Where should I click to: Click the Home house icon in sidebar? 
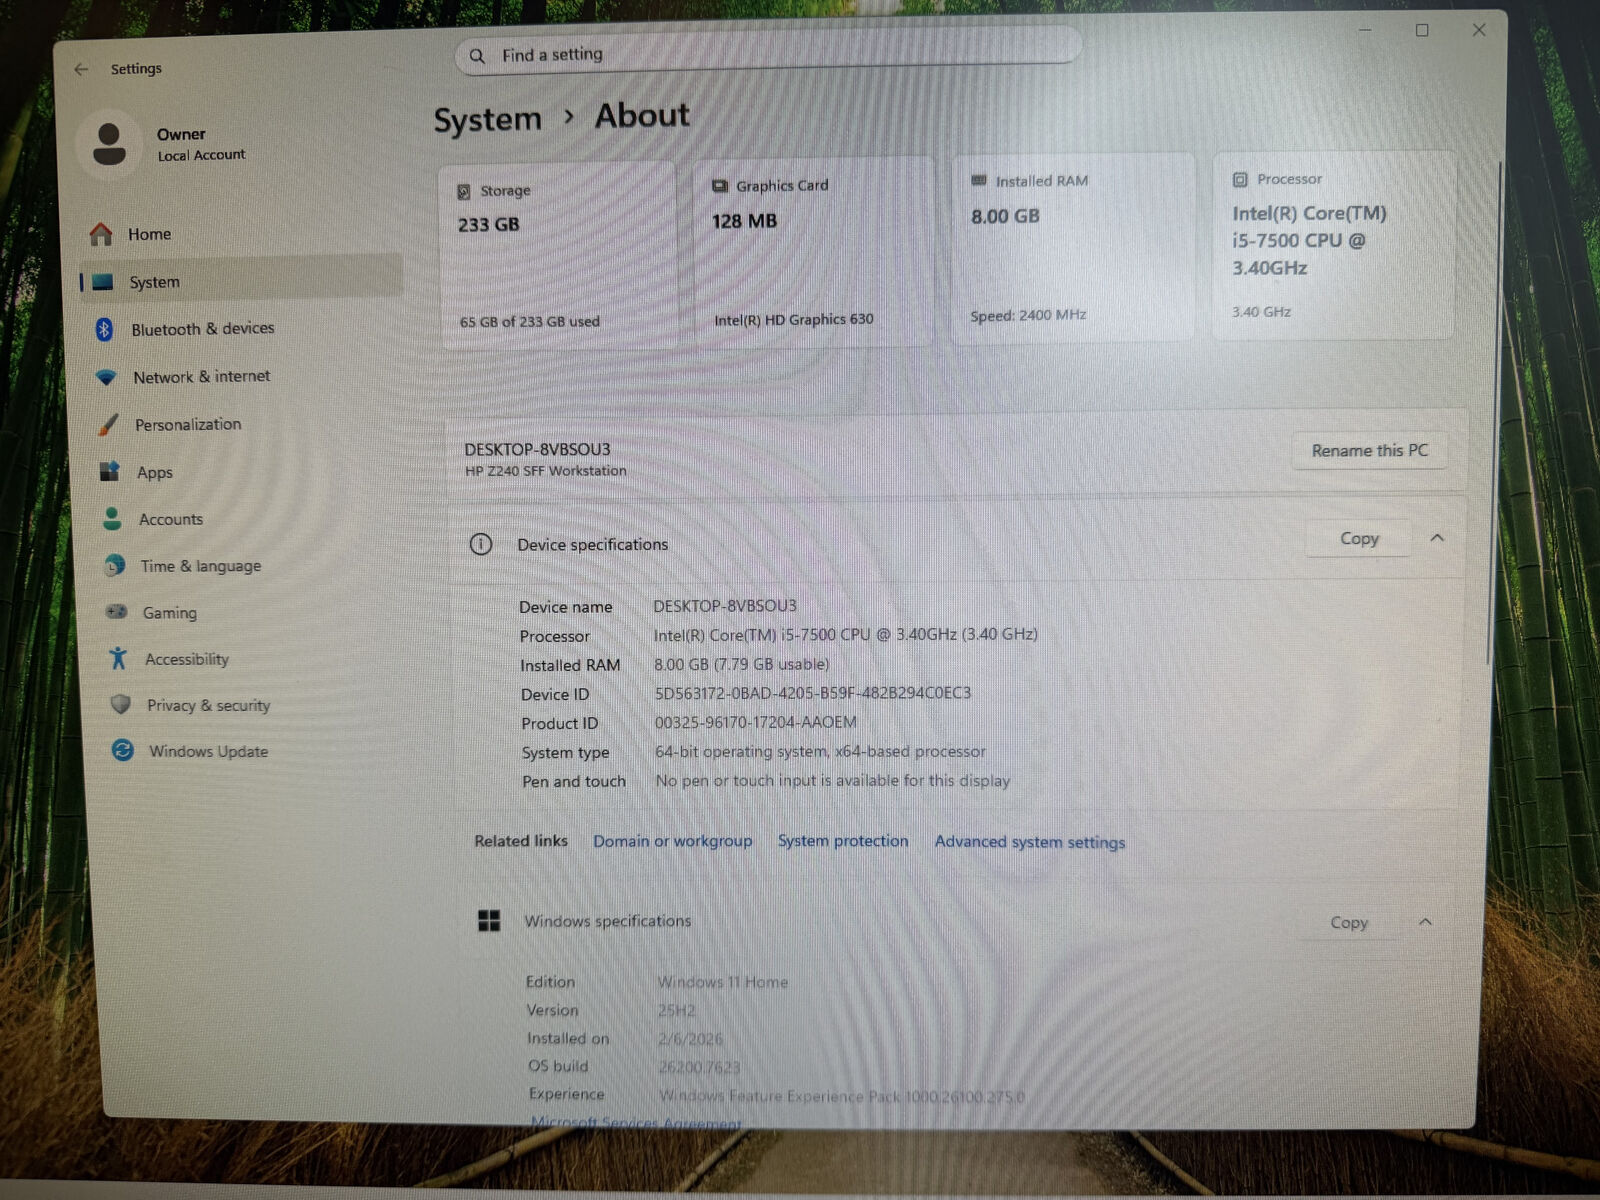(101, 234)
